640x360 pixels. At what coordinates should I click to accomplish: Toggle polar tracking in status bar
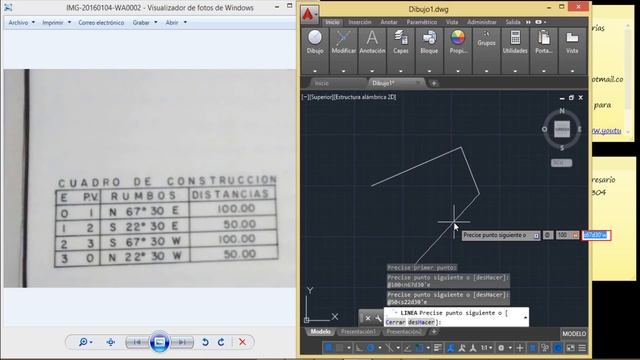point(371,348)
